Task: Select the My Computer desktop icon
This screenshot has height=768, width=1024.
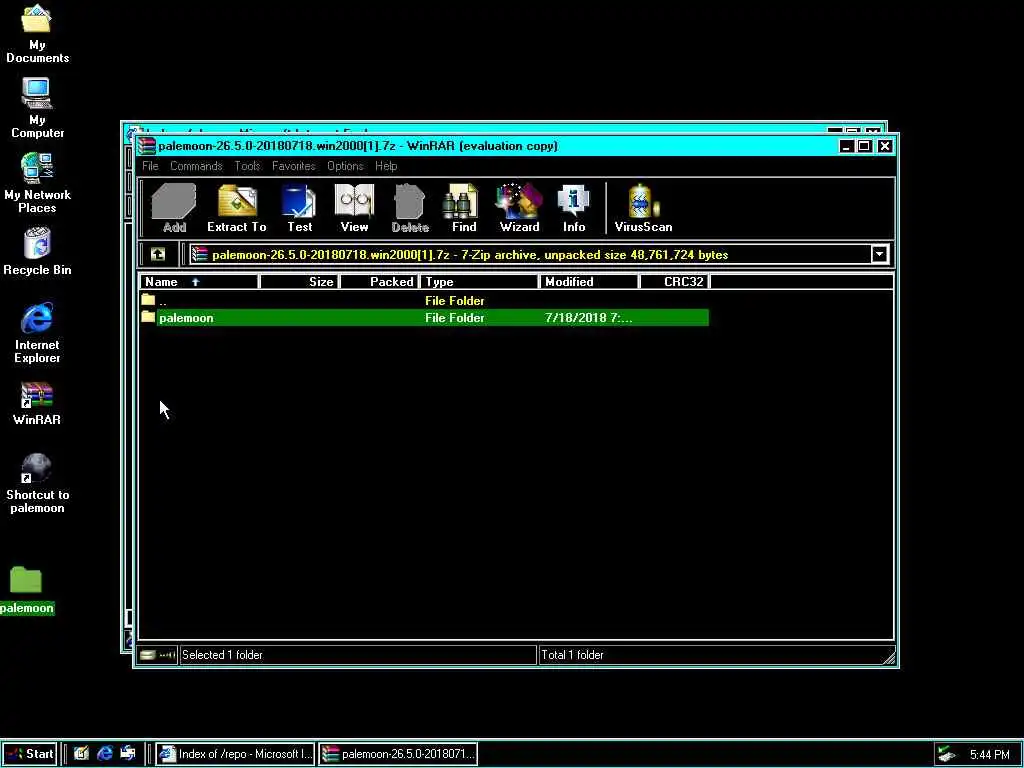Action: pyautogui.click(x=37, y=108)
